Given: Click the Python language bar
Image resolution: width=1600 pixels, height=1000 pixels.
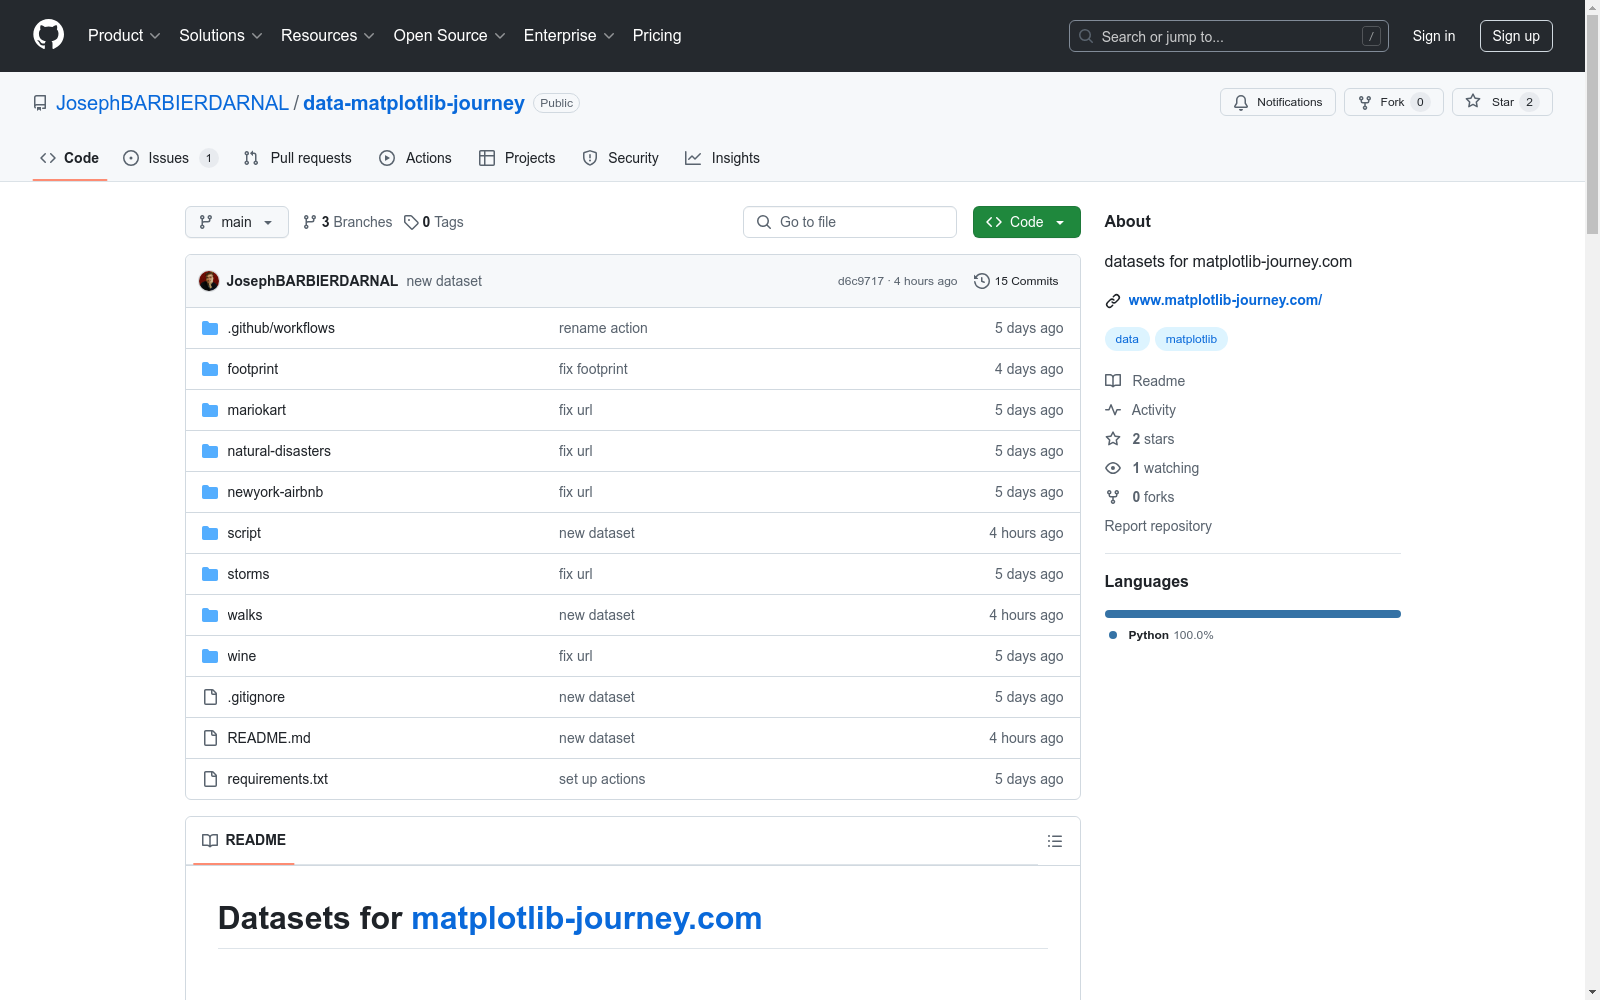Looking at the screenshot, I should (1253, 614).
